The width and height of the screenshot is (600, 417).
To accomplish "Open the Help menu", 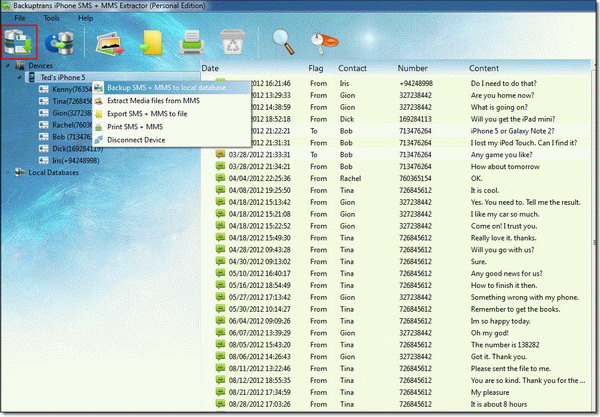I will tap(85, 18).
